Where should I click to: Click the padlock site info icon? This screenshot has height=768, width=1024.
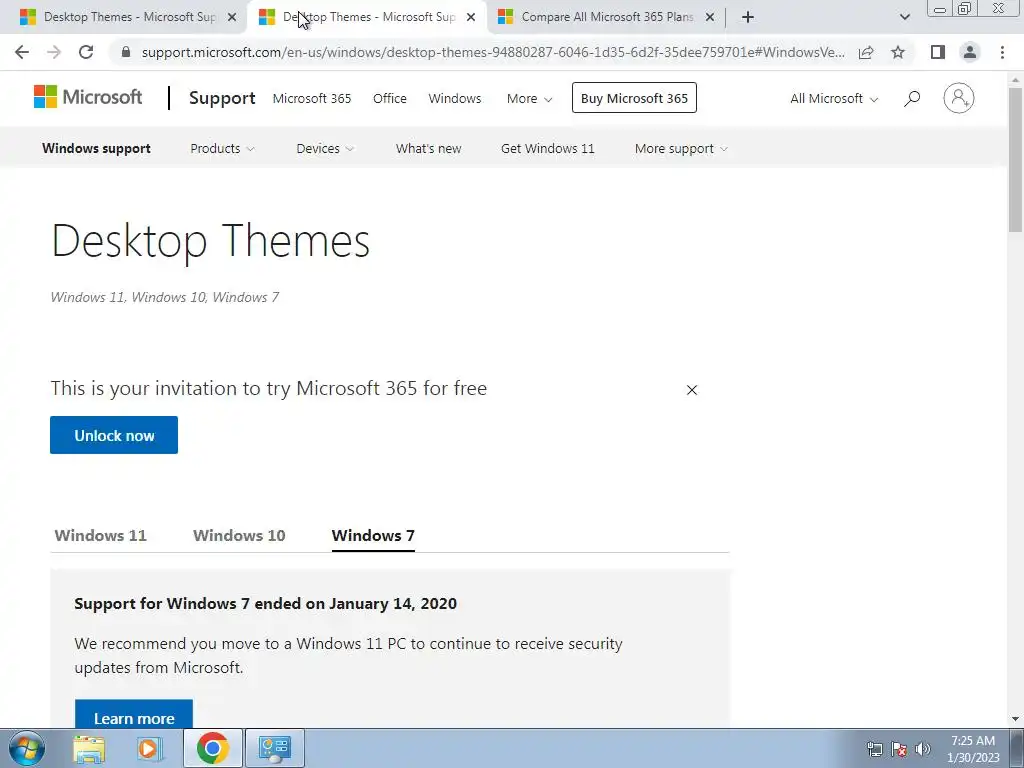126,52
